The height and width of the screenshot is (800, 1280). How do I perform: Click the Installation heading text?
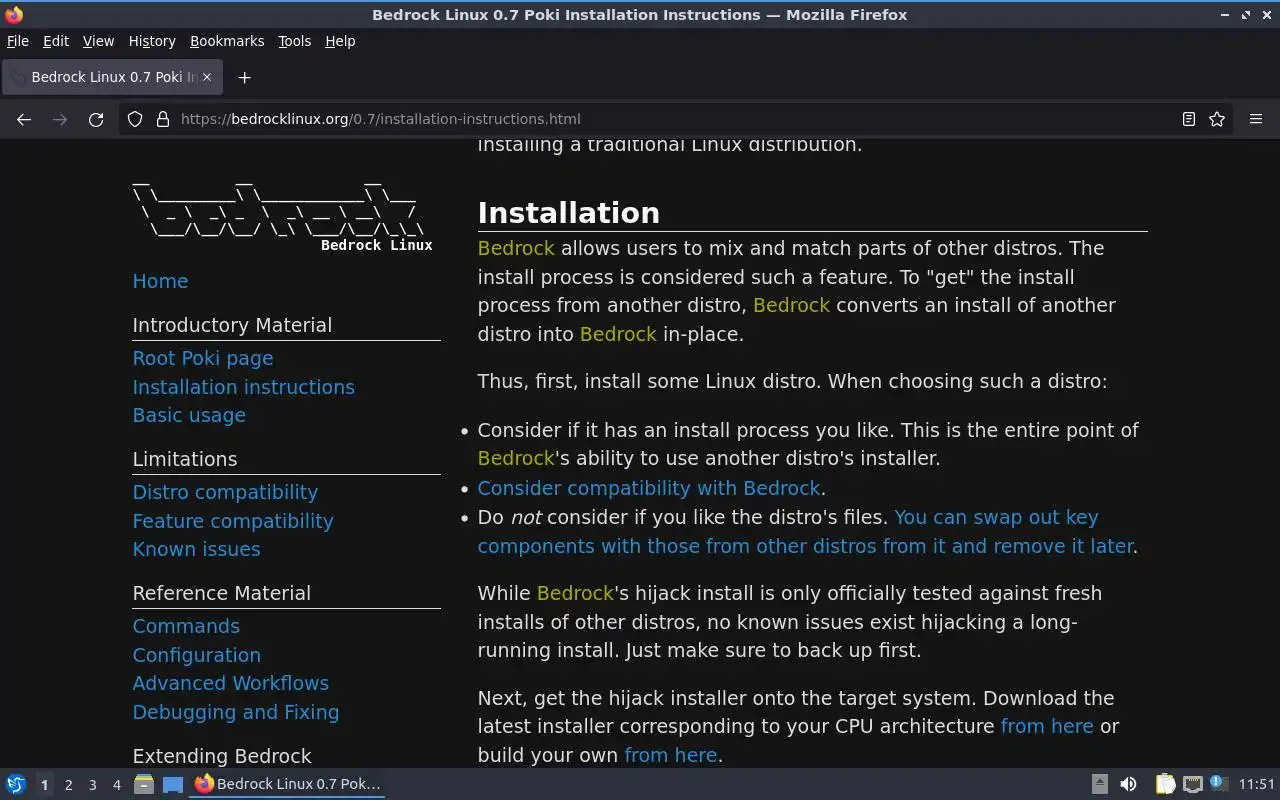tap(568, 212)
